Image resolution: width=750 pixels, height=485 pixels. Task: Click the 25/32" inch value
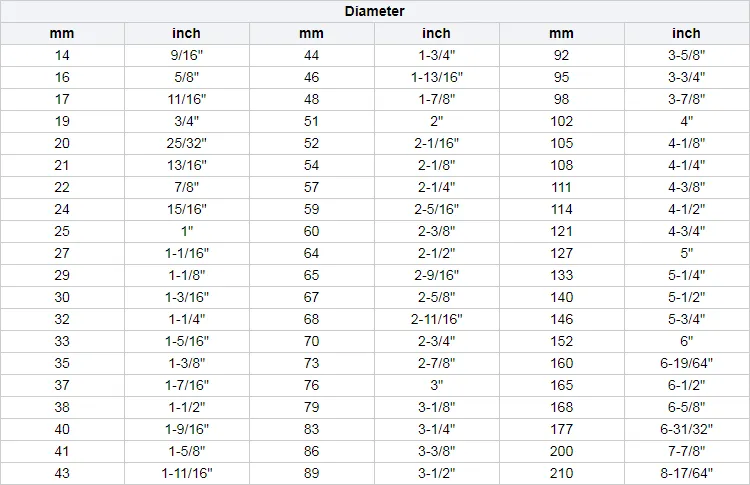[187, 143]
